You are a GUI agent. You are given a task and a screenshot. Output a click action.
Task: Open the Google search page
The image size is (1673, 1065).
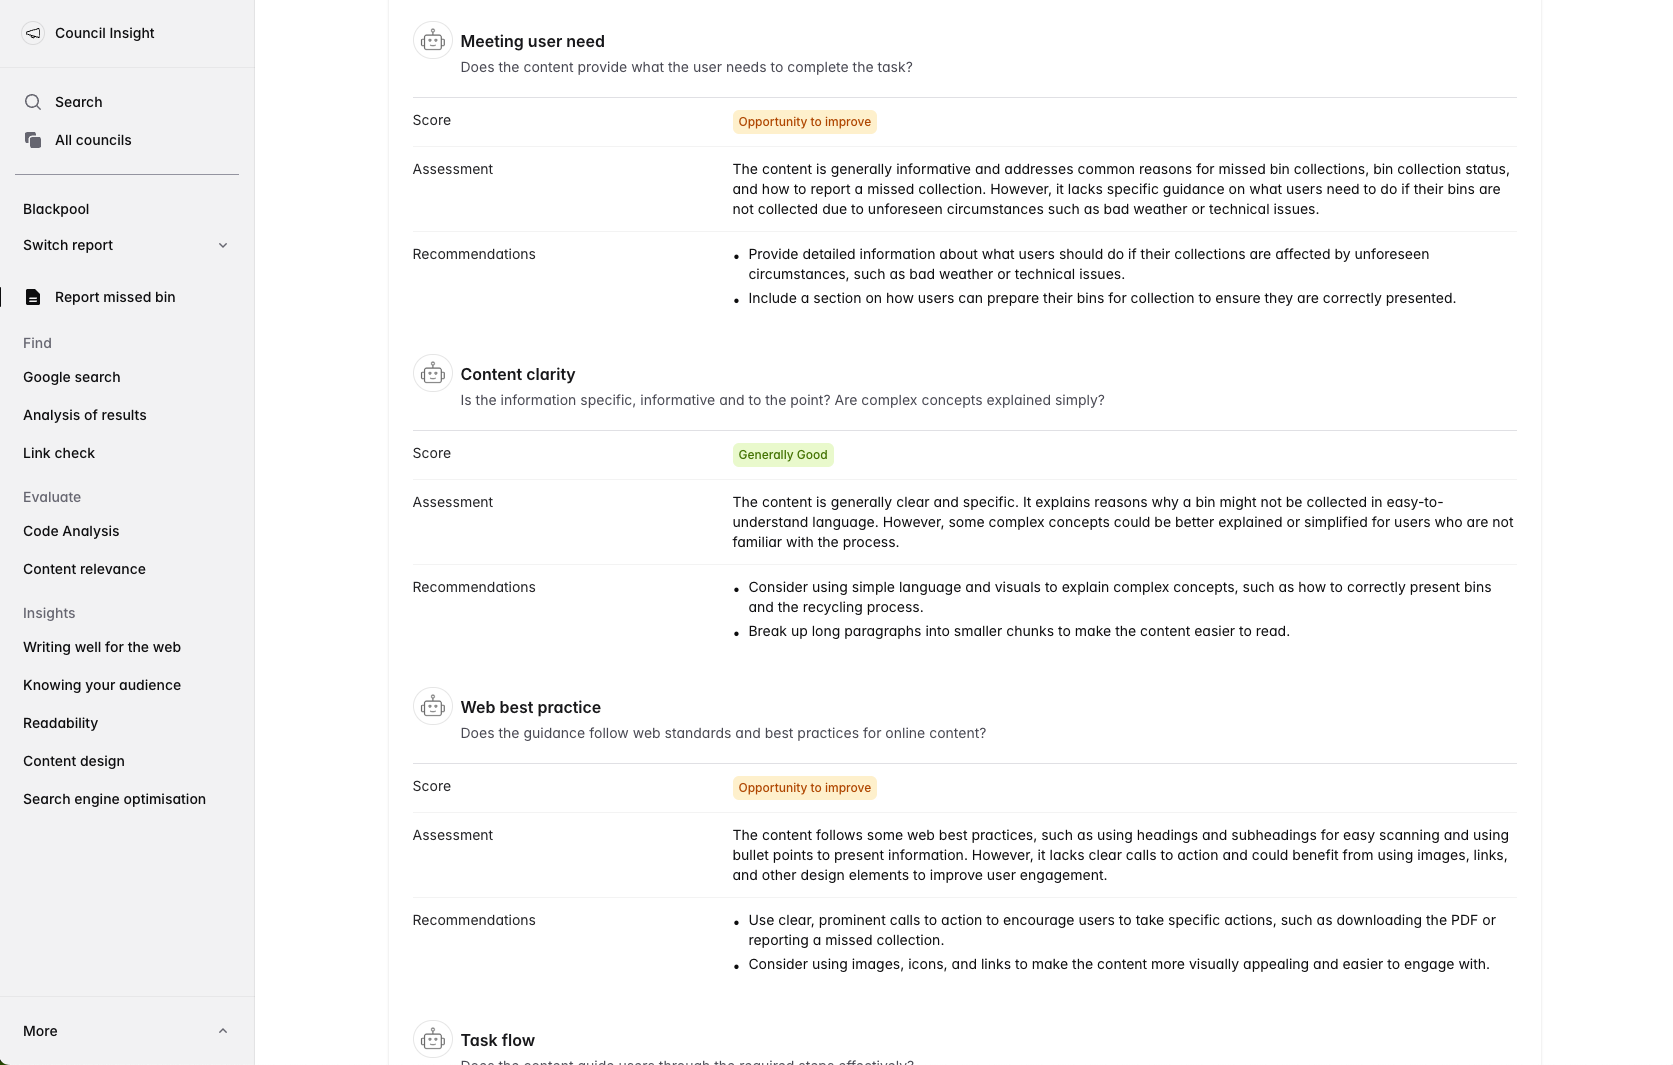[72, 377]
